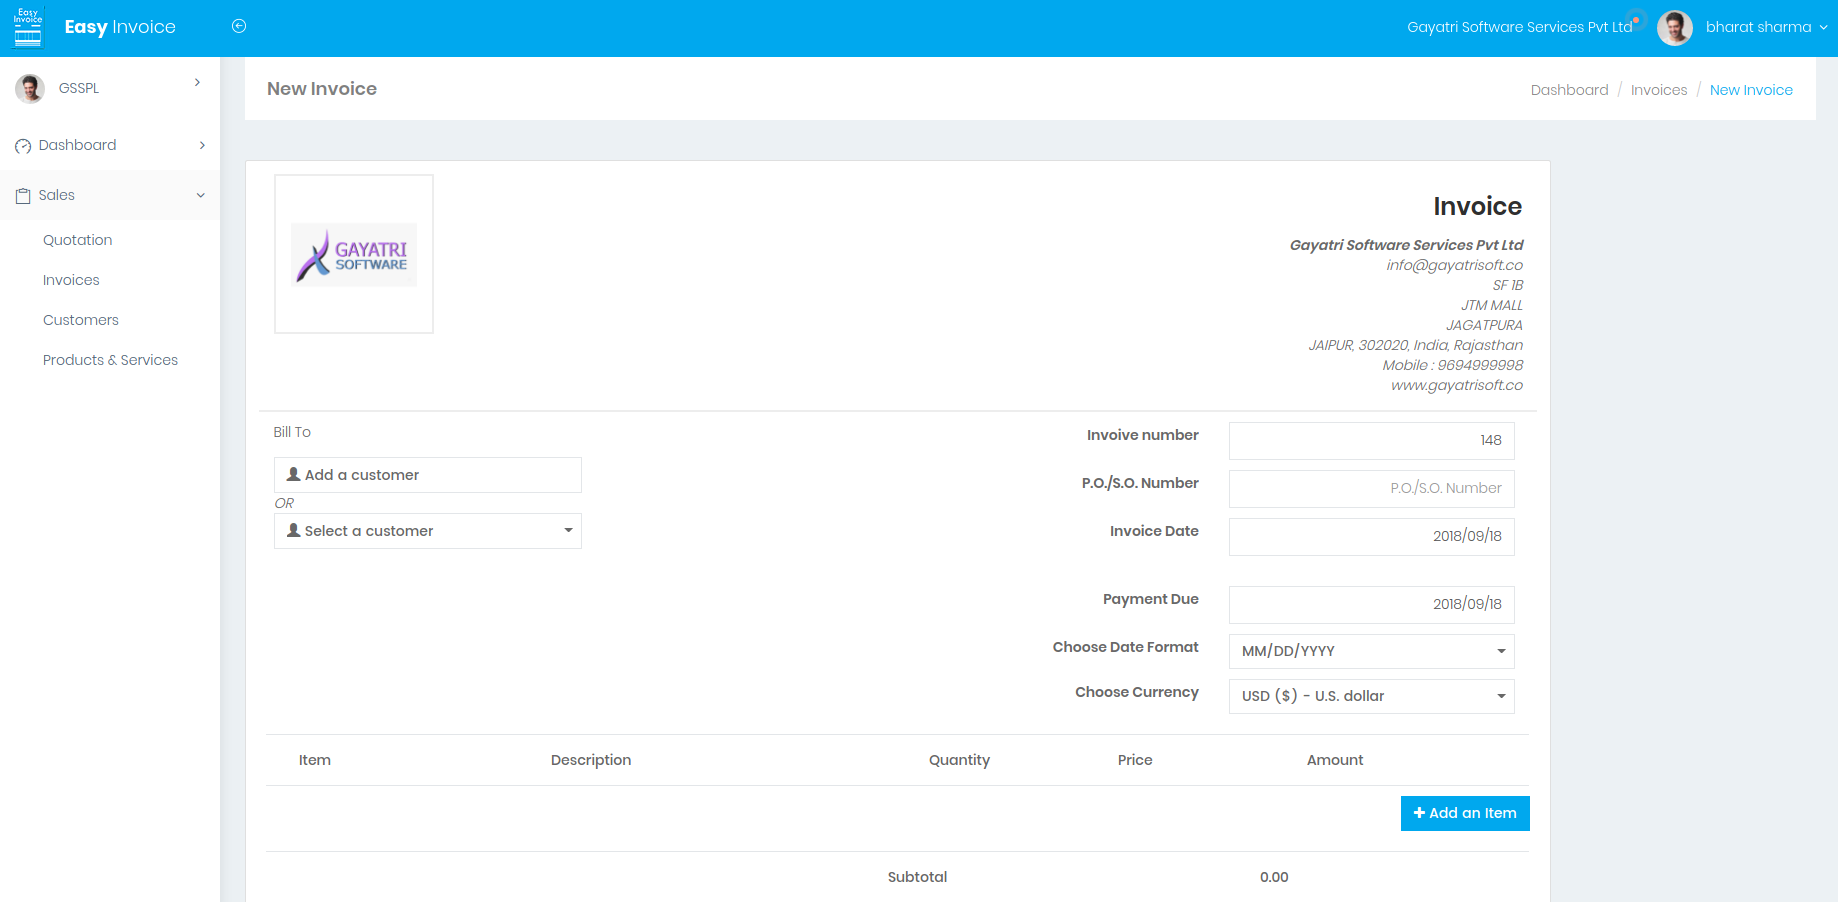The height and width of the screenshot is (902, 1838).
Task: Click the Easy Invoice logo icon
Action: pos(27,26)
